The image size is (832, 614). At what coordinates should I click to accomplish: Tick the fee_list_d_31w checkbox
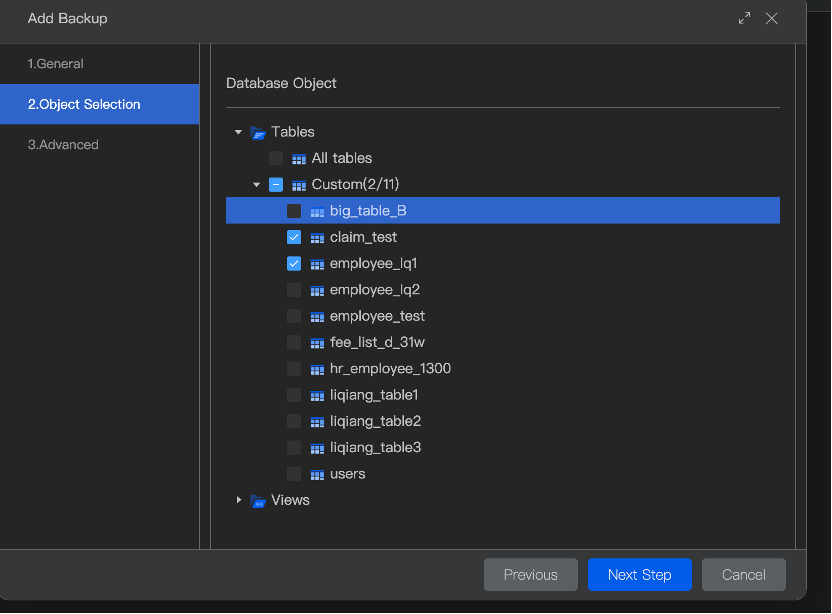294,343
